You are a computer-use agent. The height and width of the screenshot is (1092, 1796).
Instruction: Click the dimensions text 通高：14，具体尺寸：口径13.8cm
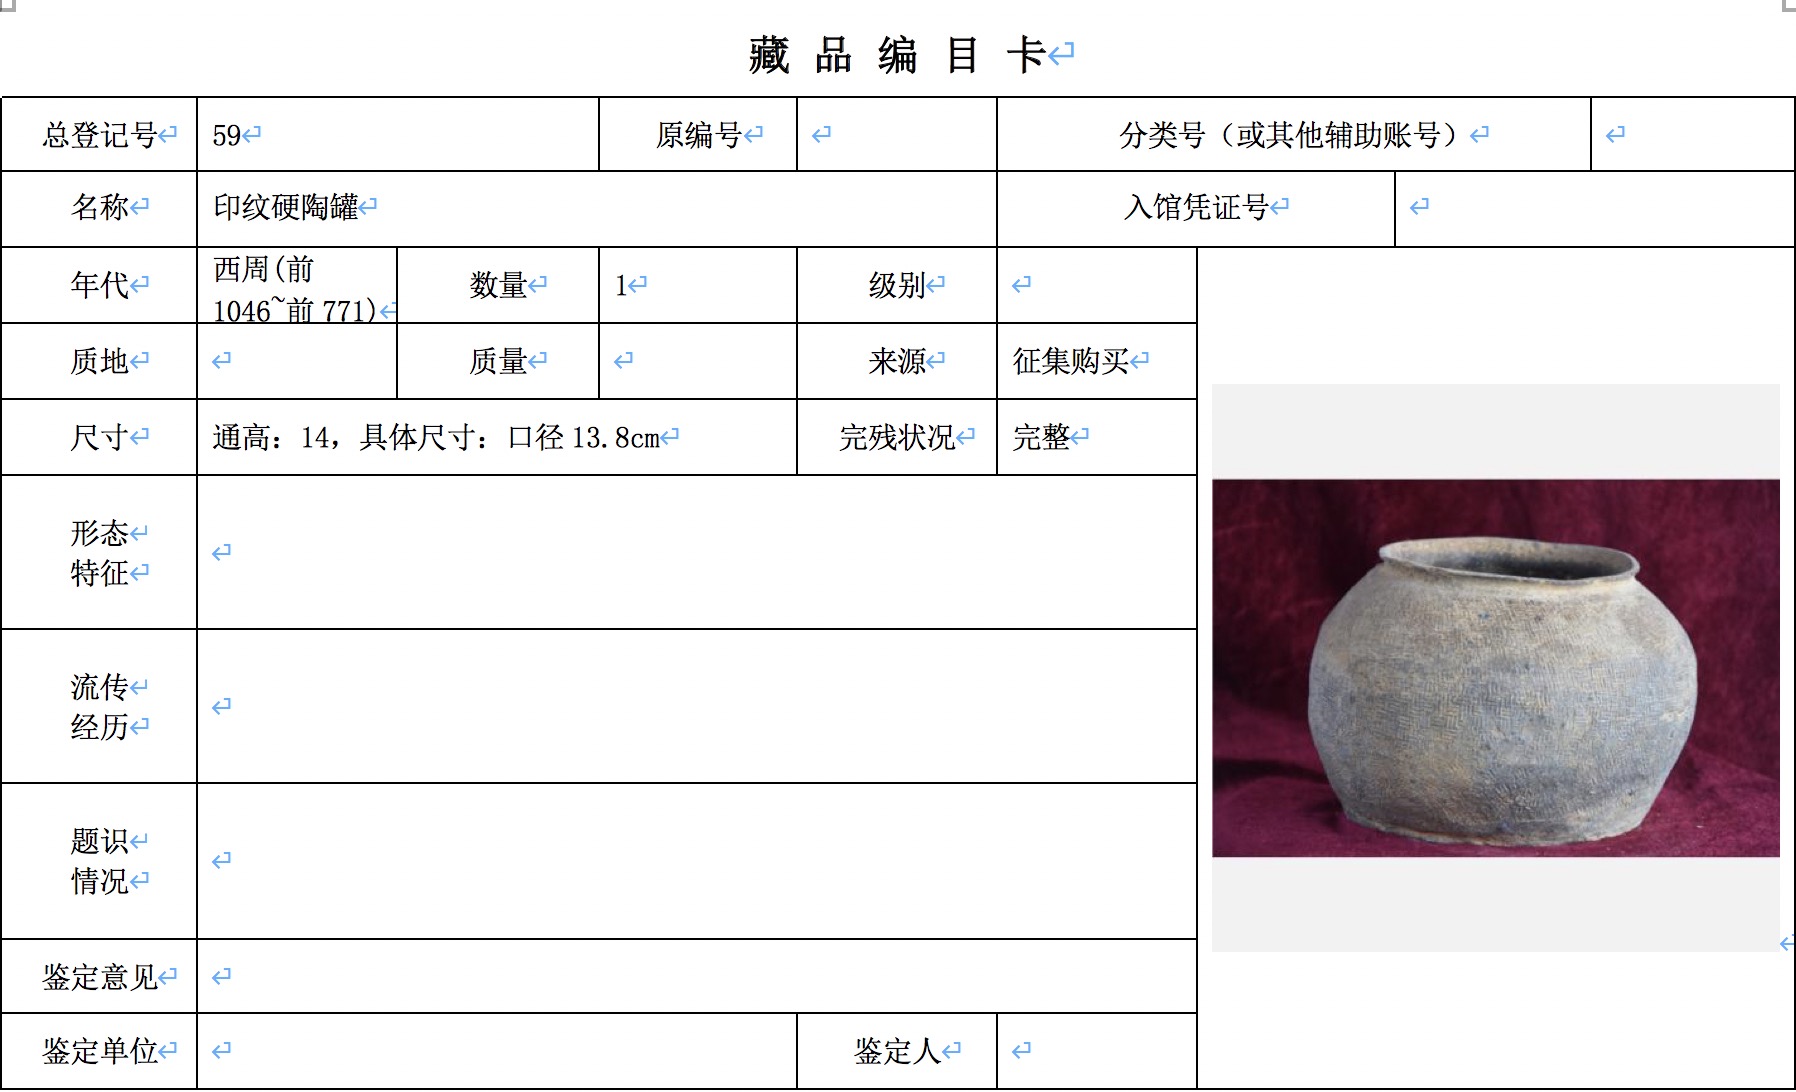(436, 437)
